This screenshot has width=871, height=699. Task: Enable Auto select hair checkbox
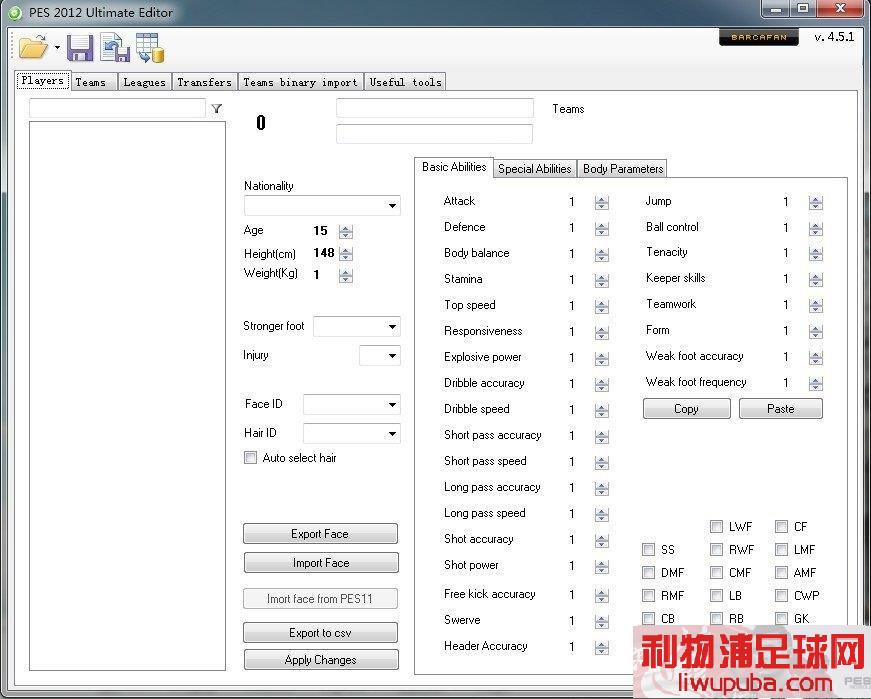pyautogui.click(x=251, y=458)
